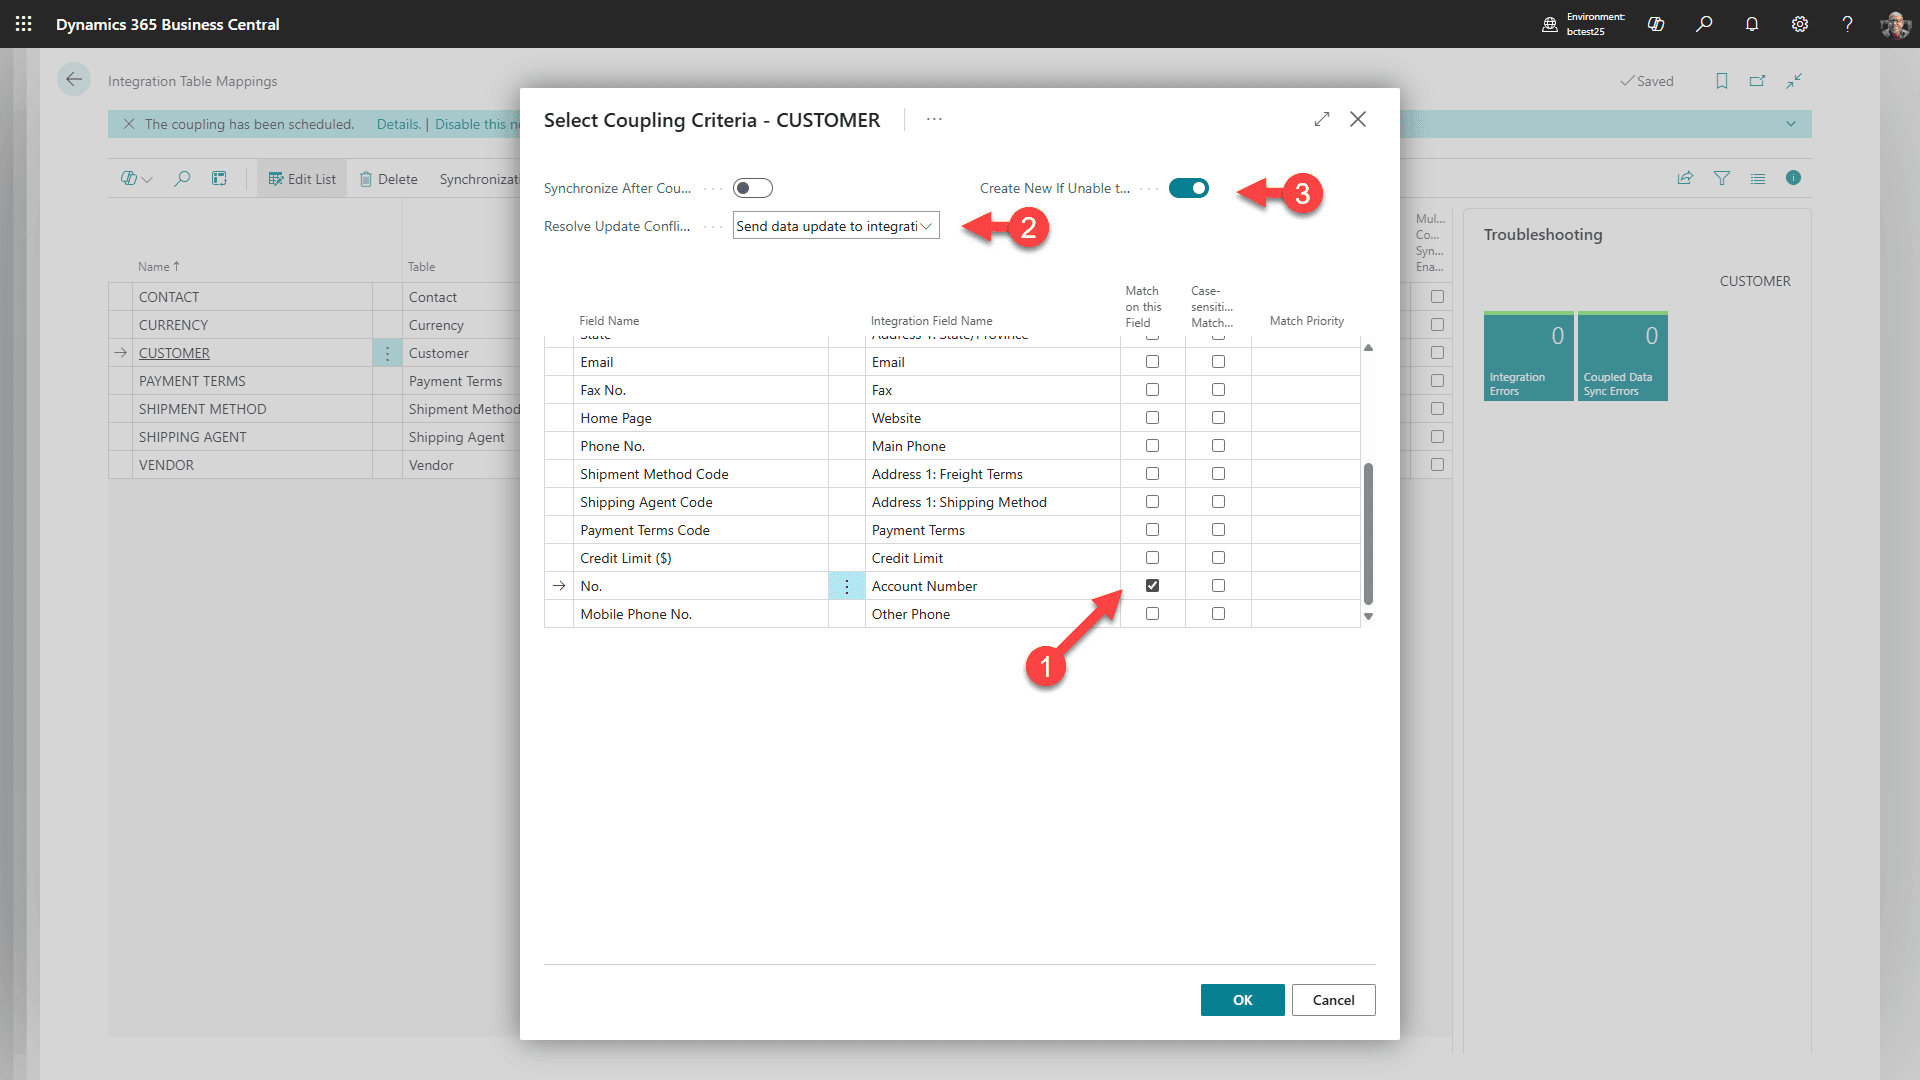Open the notifications bell

(x=1752, y=24)
